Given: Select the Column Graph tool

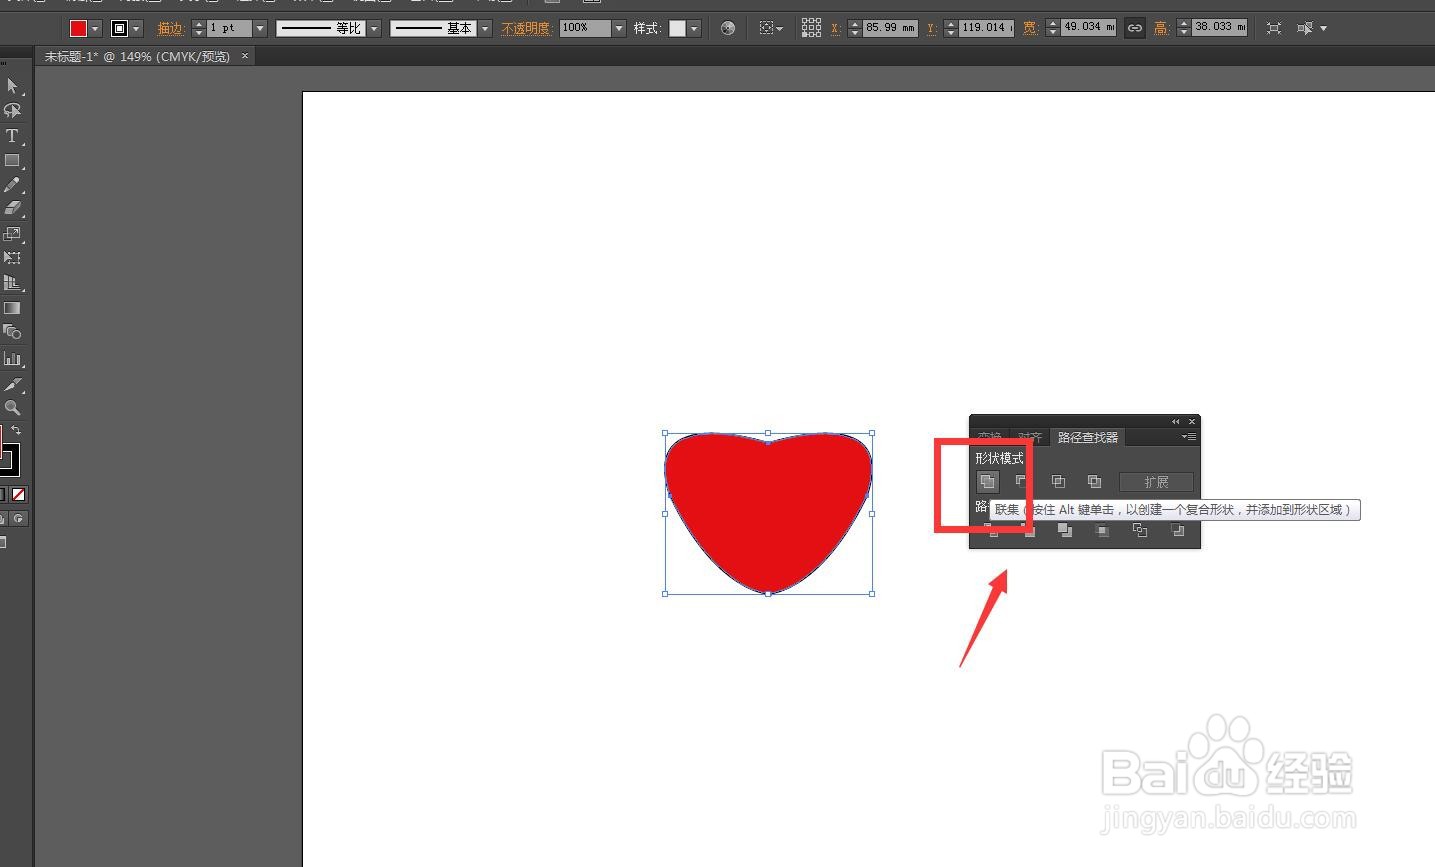Looking at the screenshot, I should pos(12,358).
